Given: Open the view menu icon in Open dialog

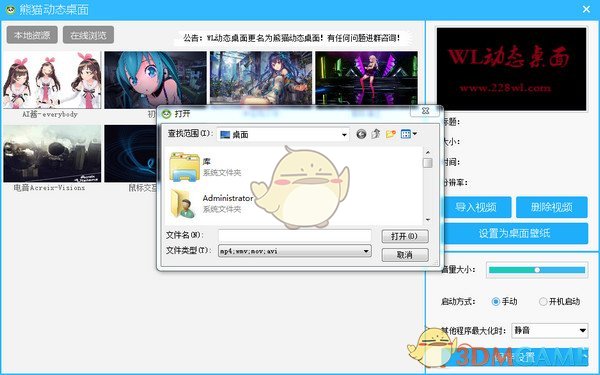Looking at the screenshot, I should point(409,134).
